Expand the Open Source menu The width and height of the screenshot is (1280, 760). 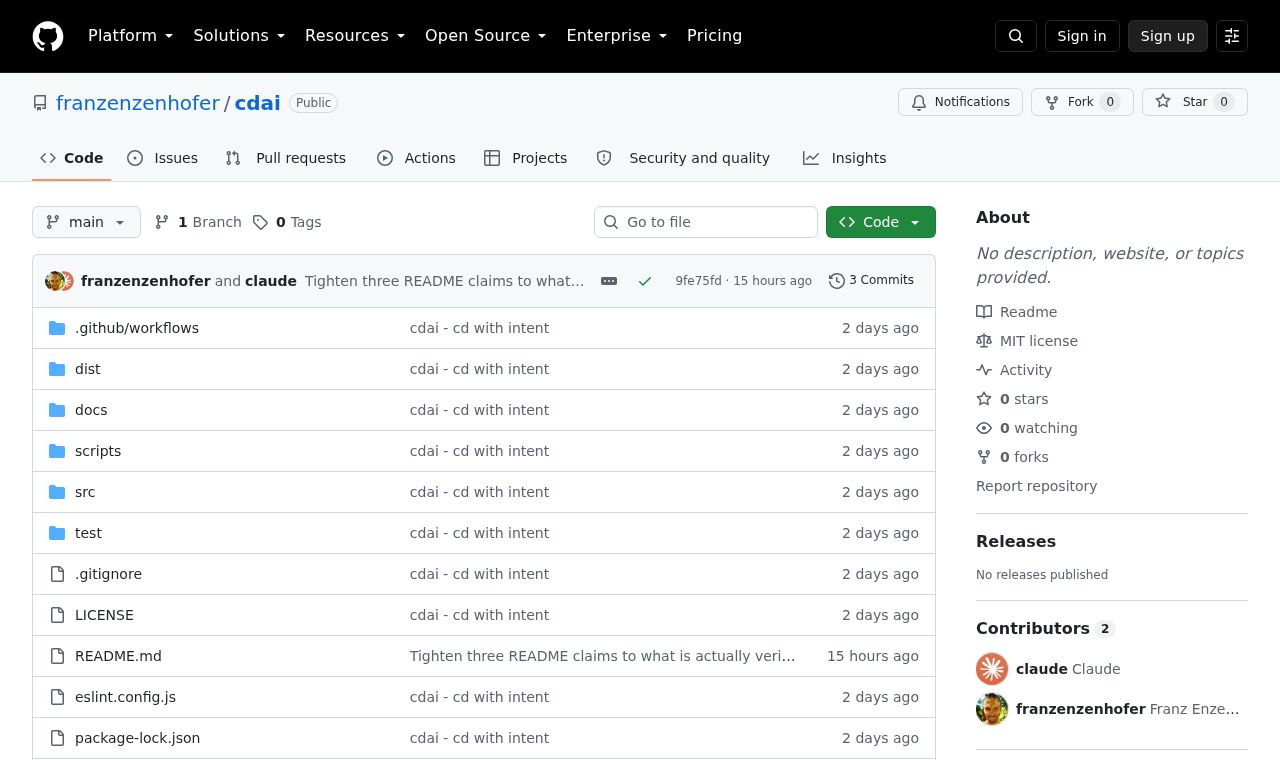[486, 36]
